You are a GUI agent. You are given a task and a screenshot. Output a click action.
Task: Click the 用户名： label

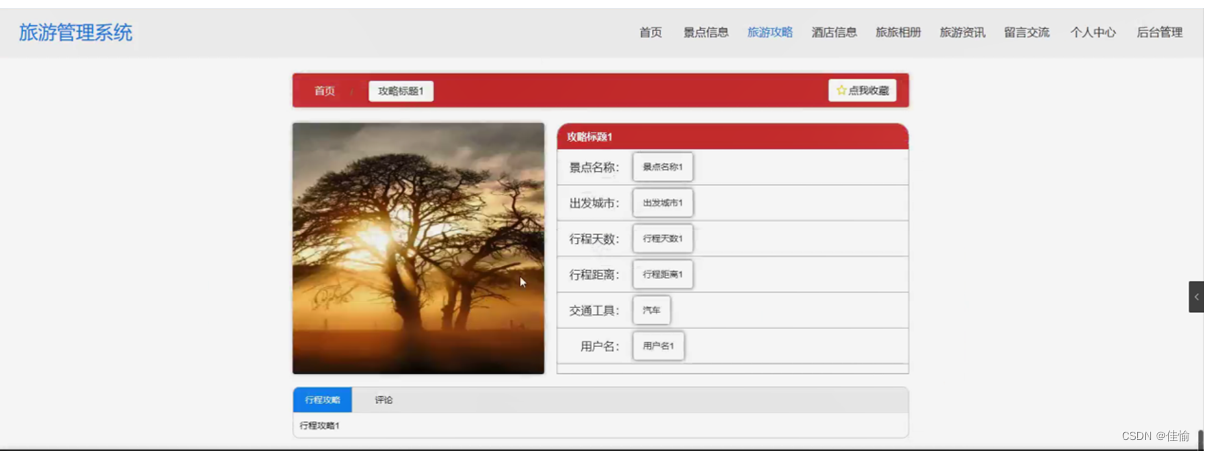pos(600,347)
